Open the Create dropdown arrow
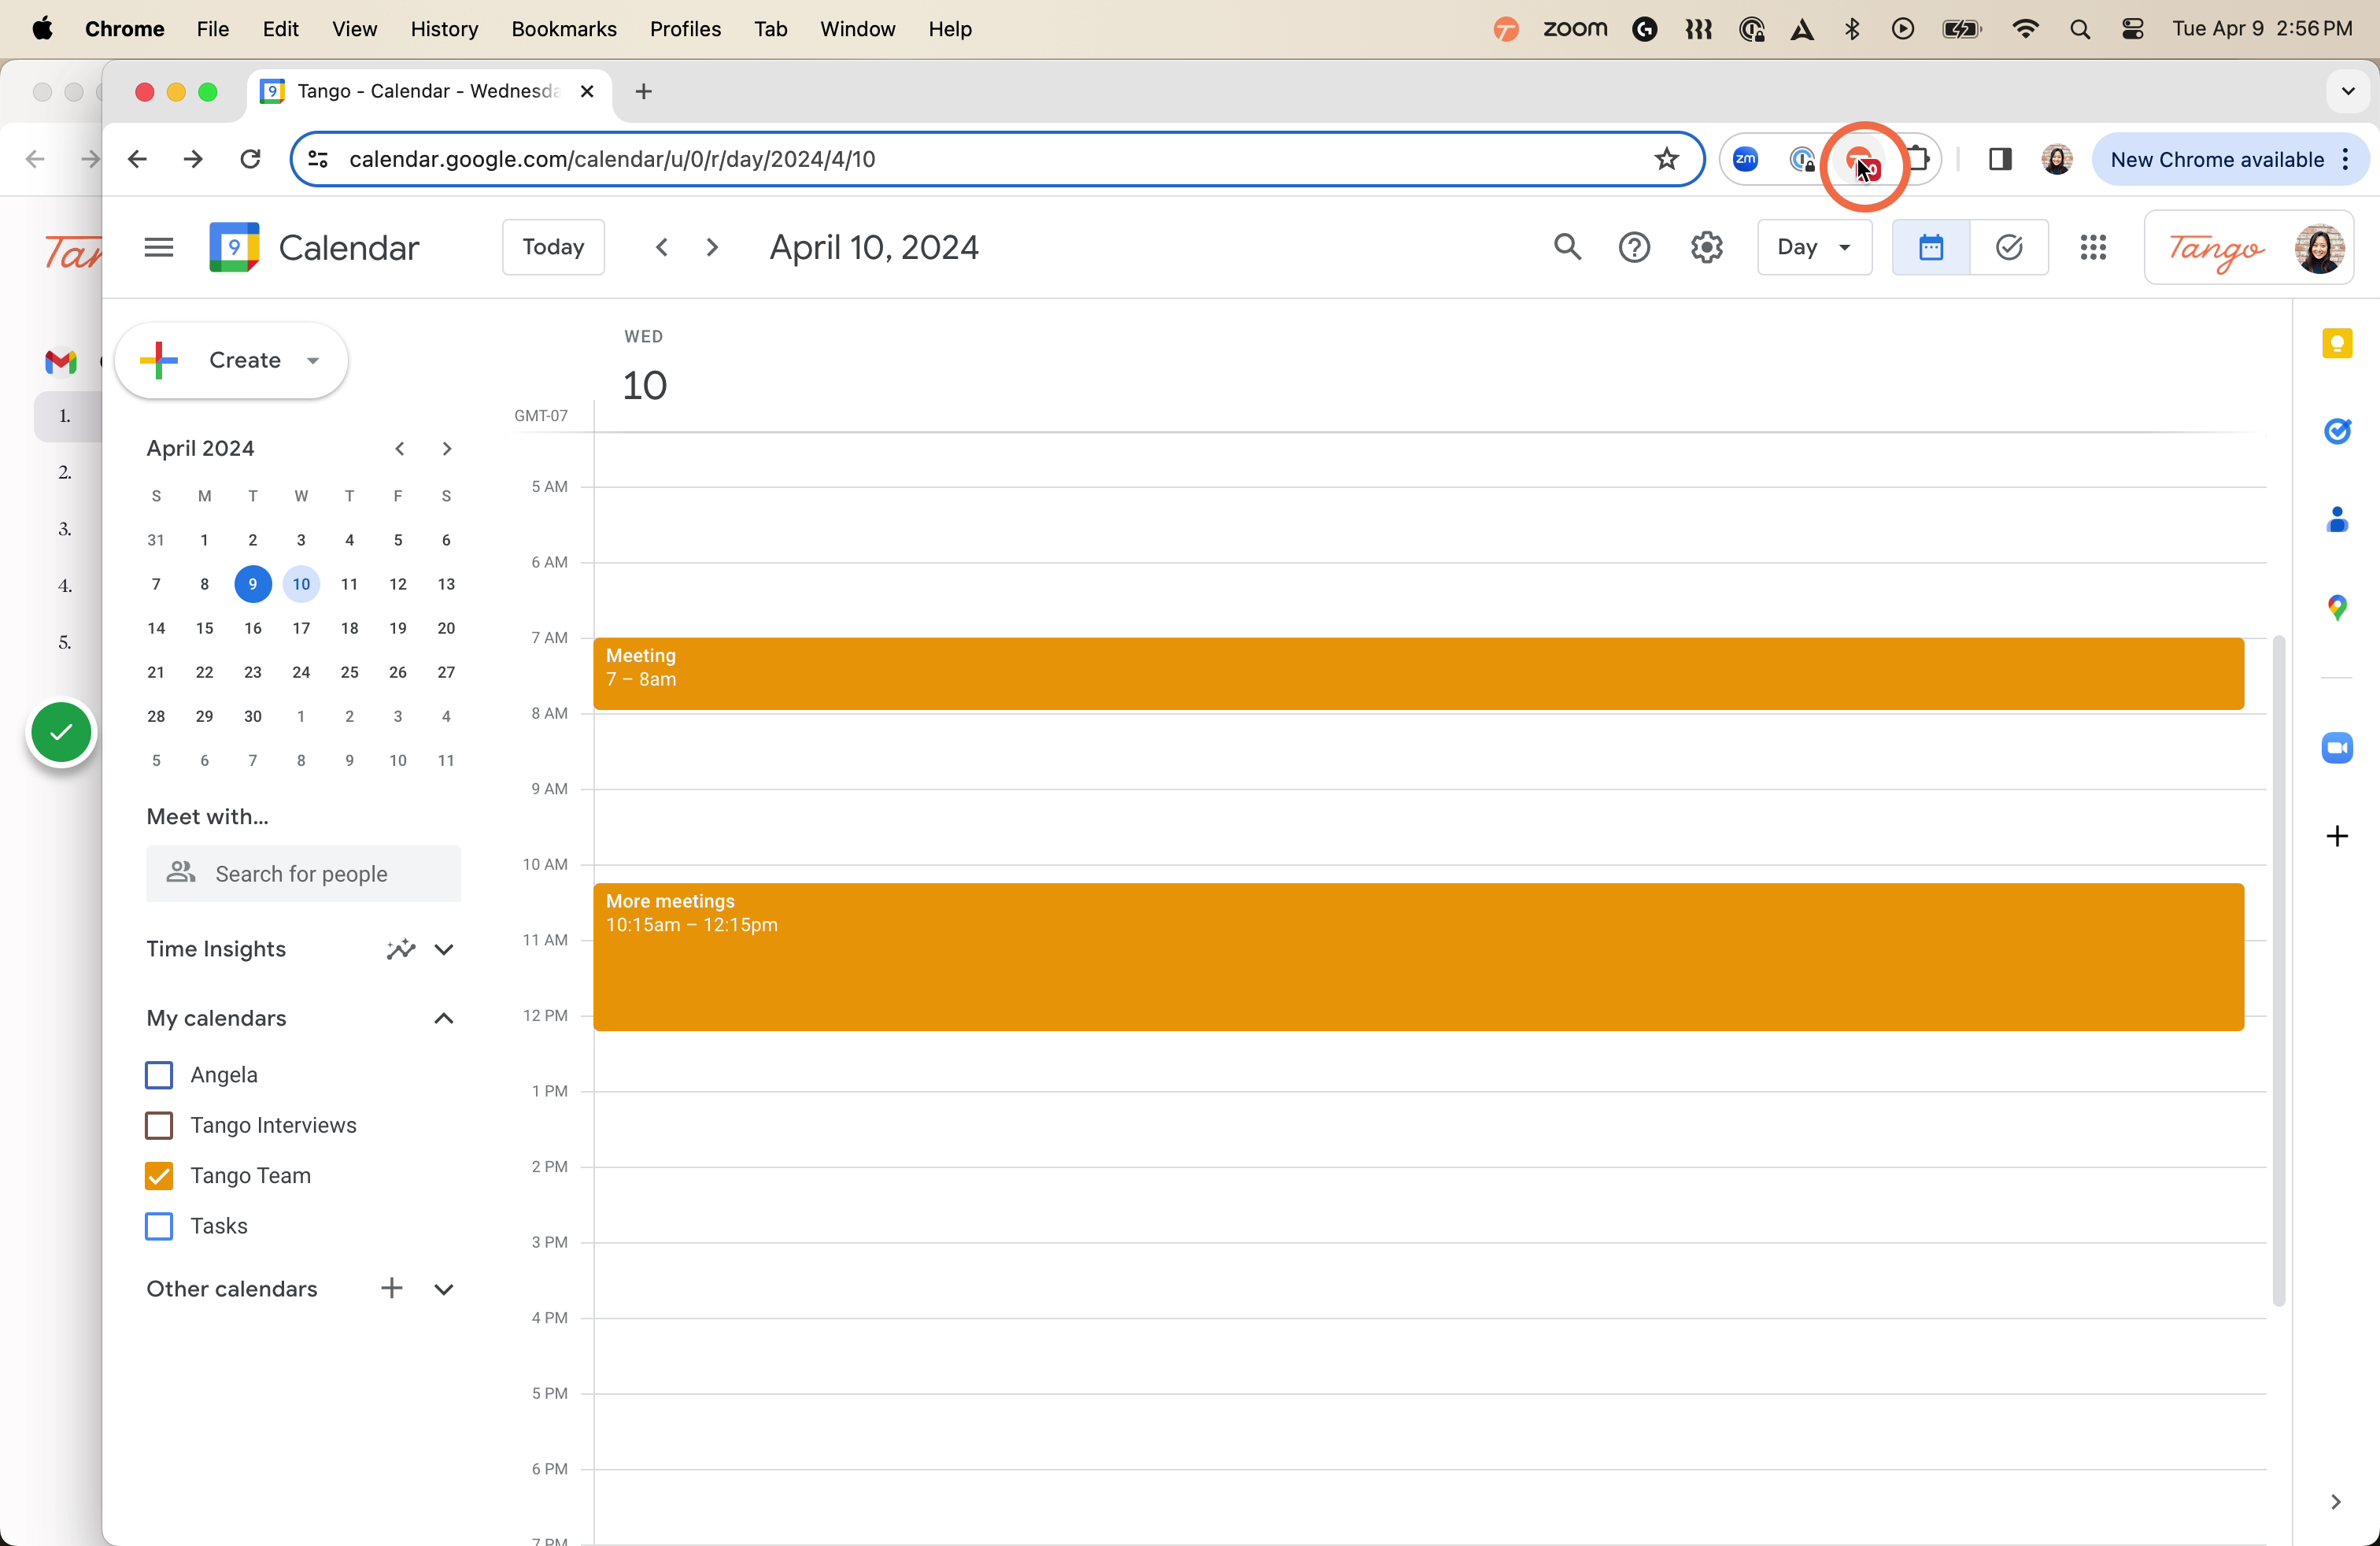 click(313, 360)
